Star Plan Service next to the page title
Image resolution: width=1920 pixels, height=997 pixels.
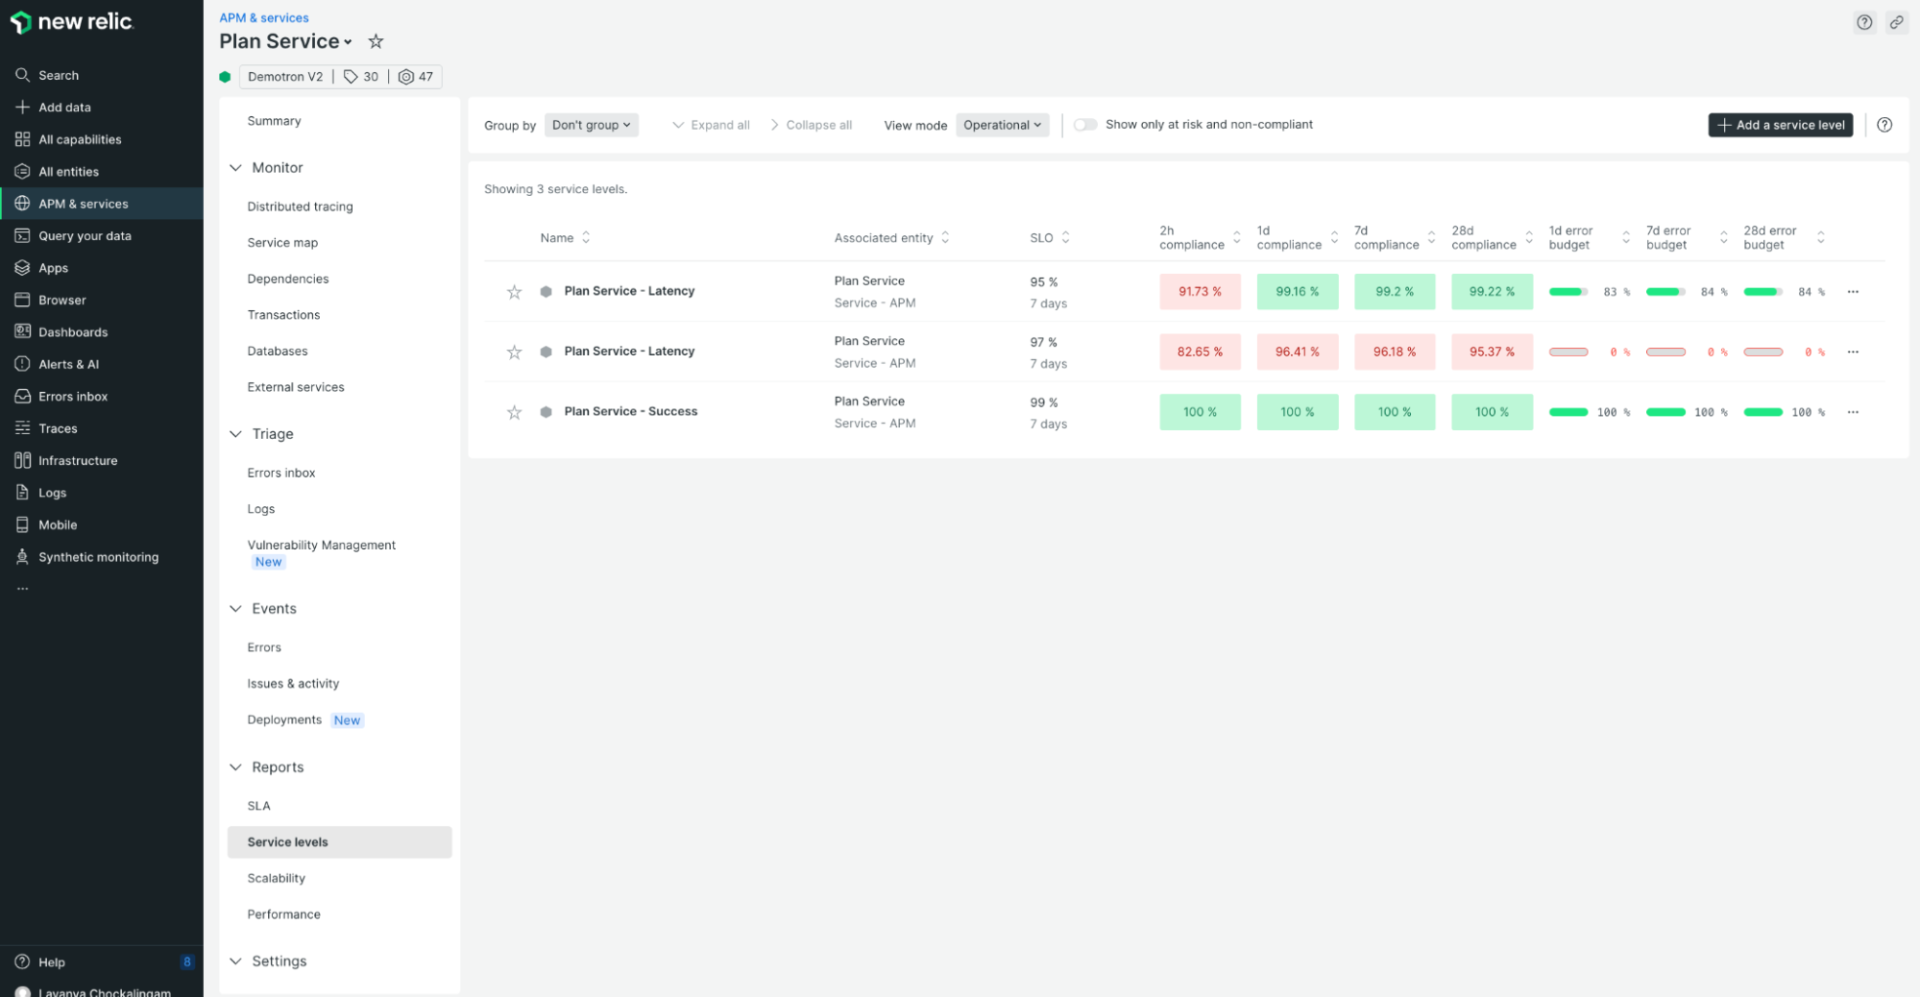[375, 41]
